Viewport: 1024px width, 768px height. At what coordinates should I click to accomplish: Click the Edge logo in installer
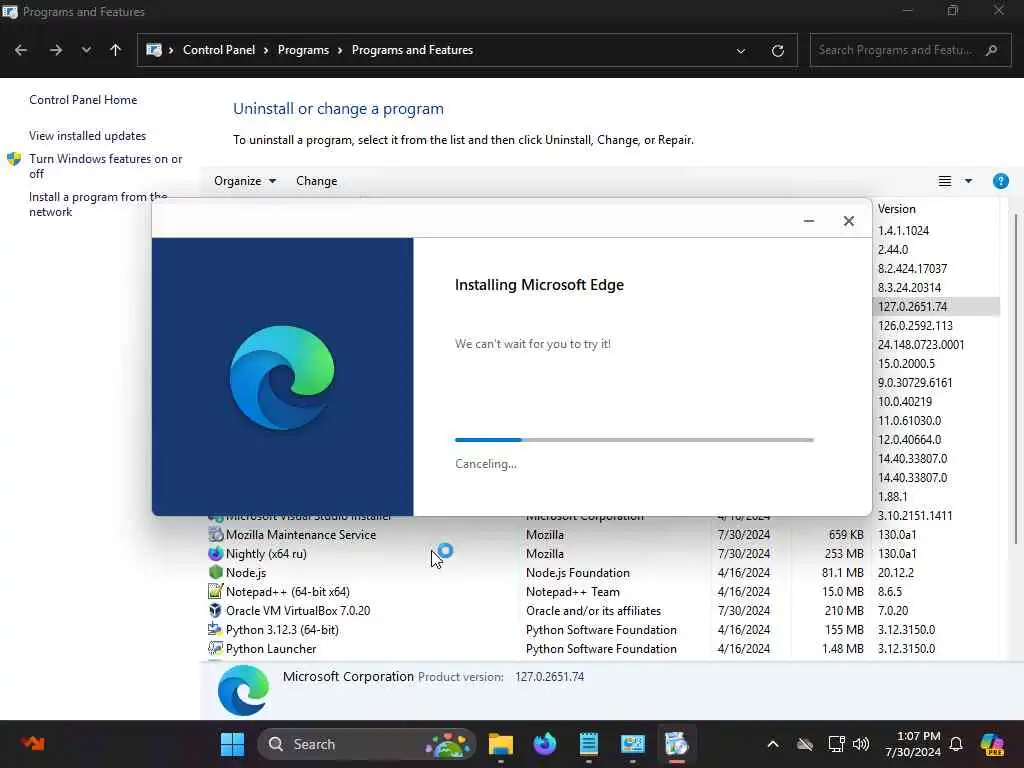click(281, 377)
